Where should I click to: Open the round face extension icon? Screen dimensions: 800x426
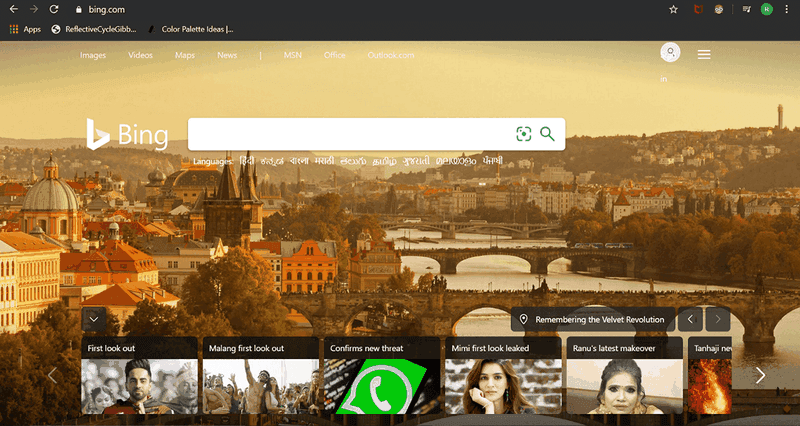coord(718,9)
